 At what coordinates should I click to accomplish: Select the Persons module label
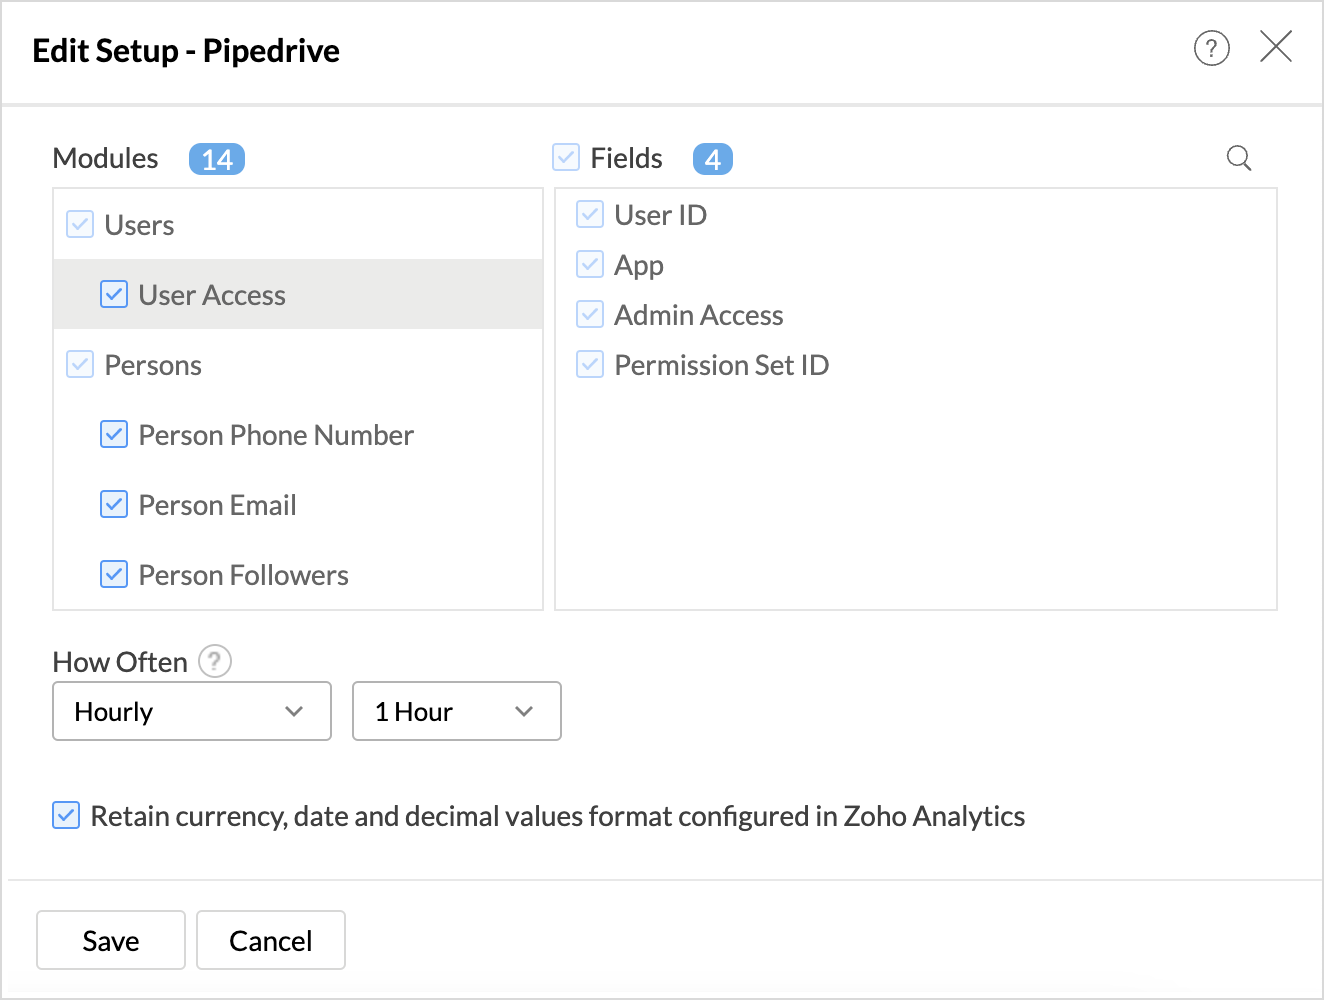pyautogui.click(x=153, y=365)
